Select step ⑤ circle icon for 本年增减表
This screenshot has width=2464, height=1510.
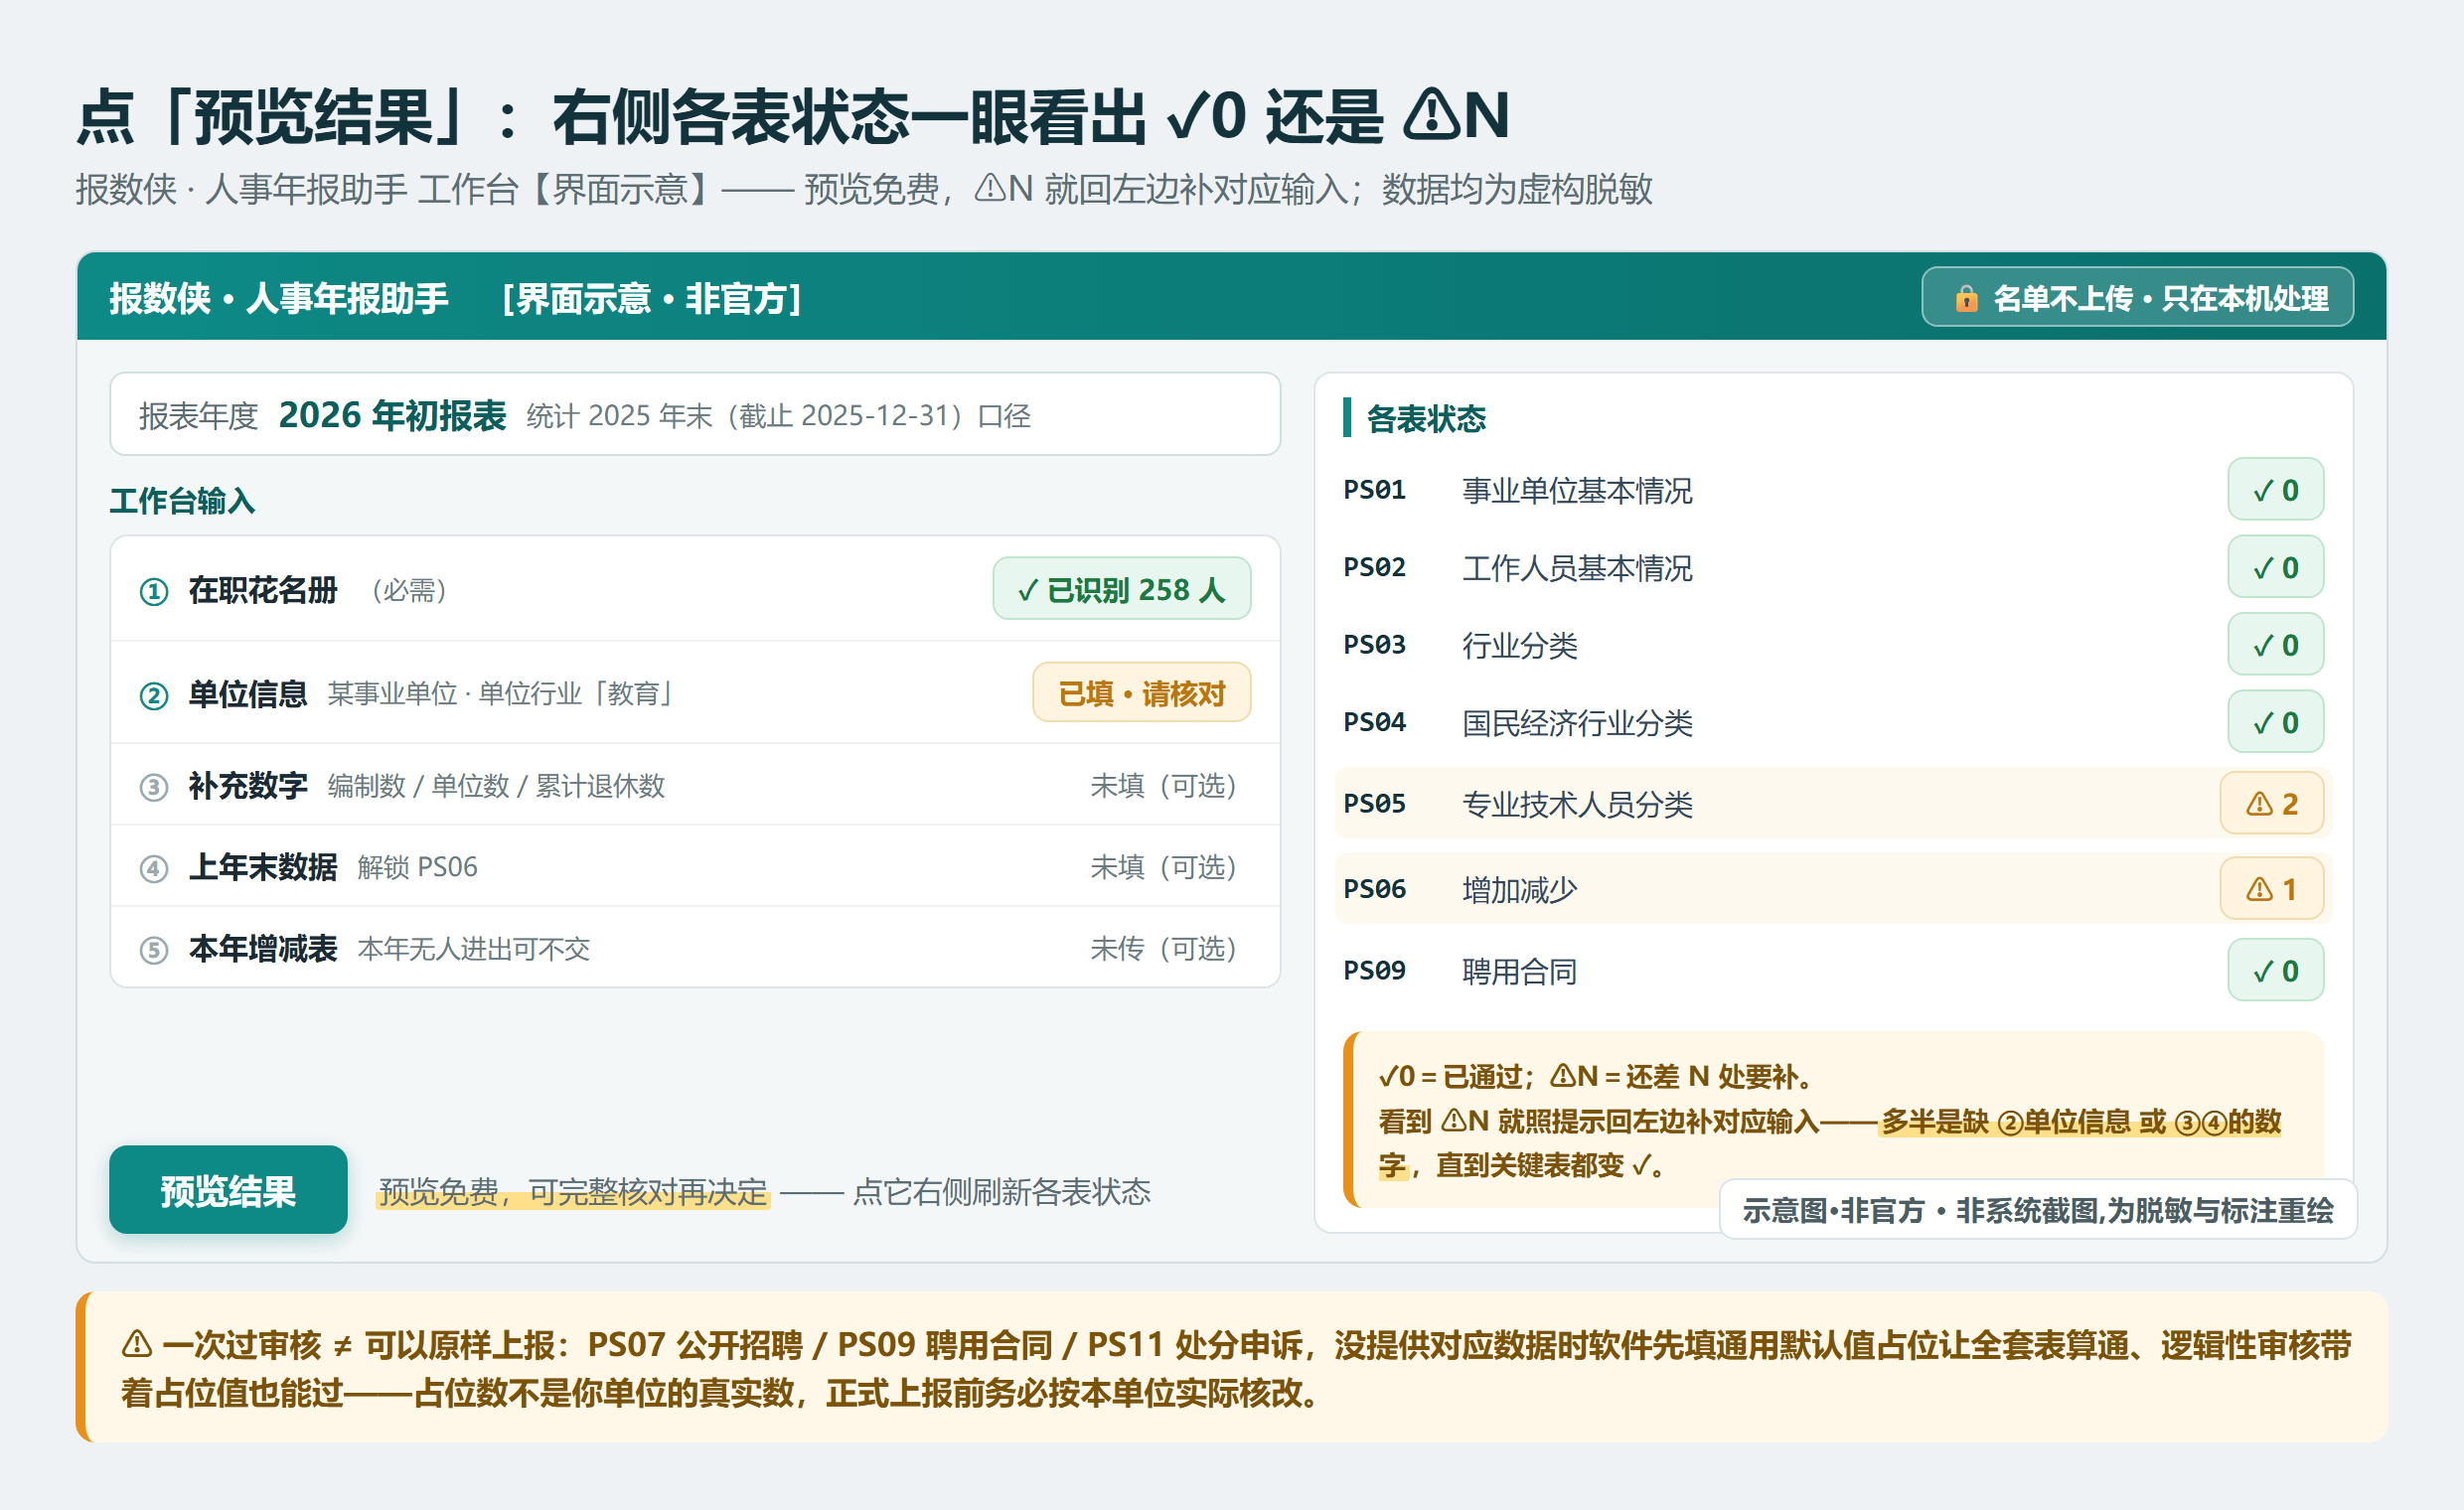pos(153,950)
